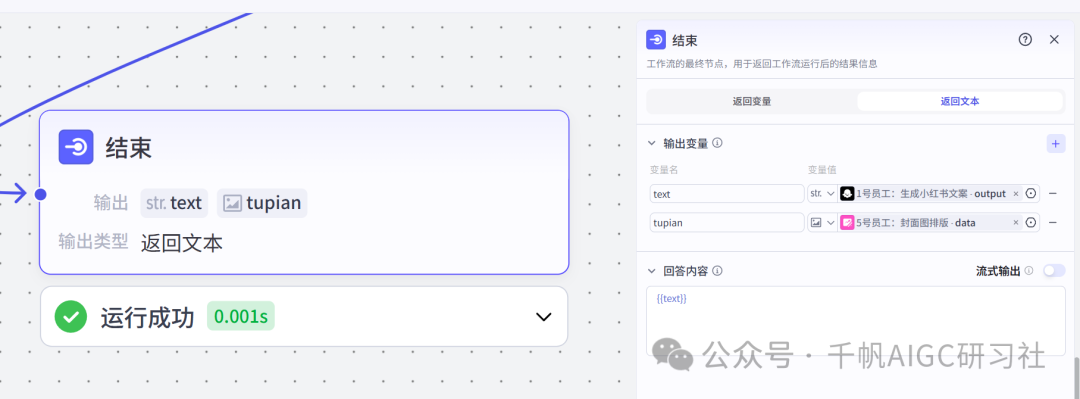
Task: Open variable picker for tupian row
Action: pos(1031,223)
